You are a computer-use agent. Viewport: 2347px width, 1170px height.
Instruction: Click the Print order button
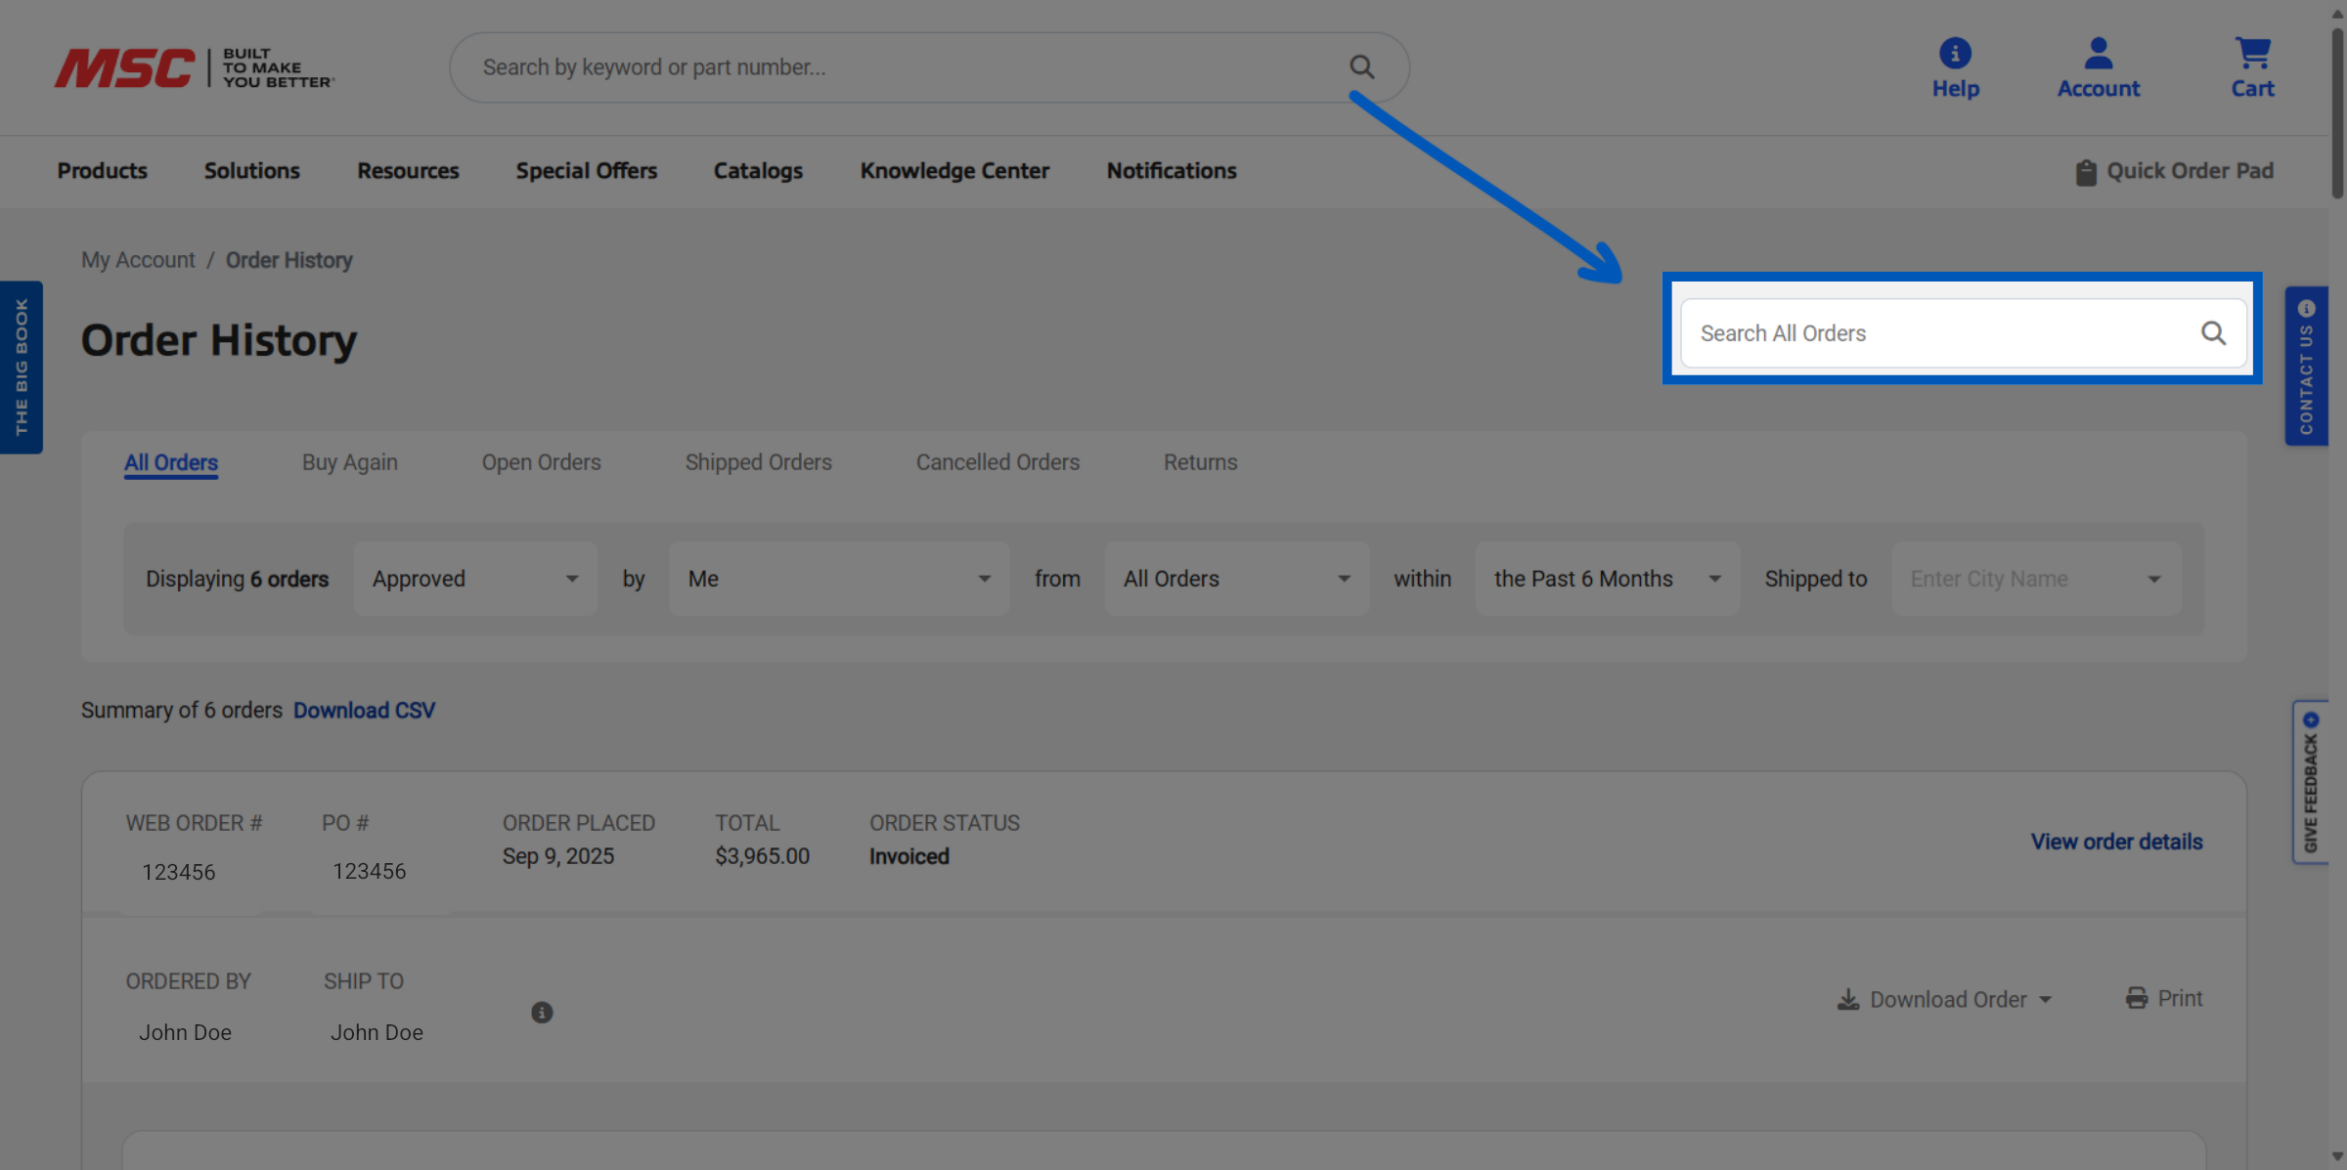[2164, 998]
